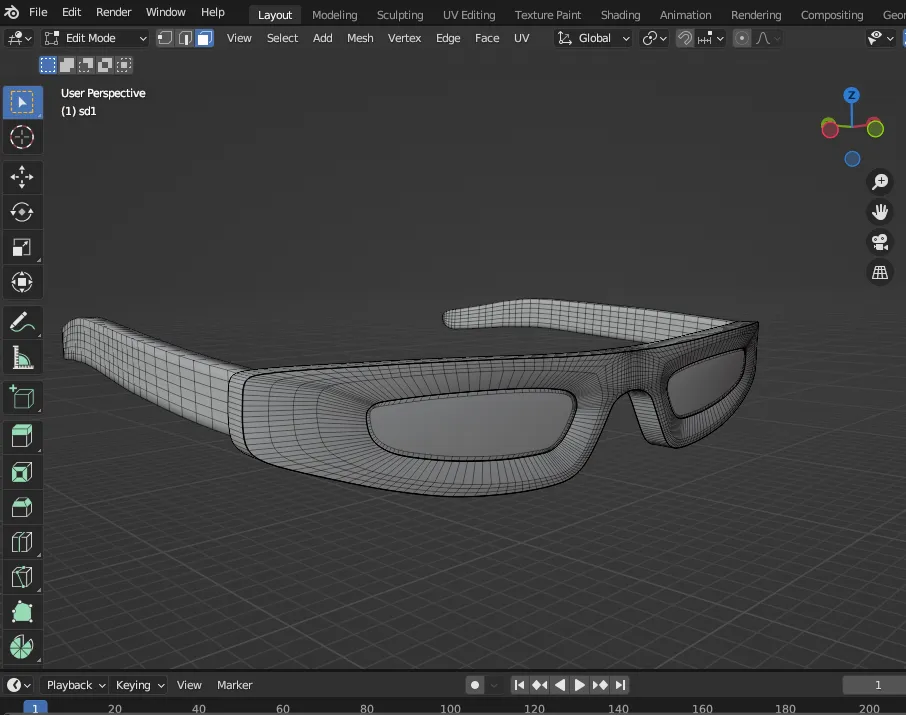
Task: Choose the Rotate tool
Action: pyautogui.click(x=22, y=212)
